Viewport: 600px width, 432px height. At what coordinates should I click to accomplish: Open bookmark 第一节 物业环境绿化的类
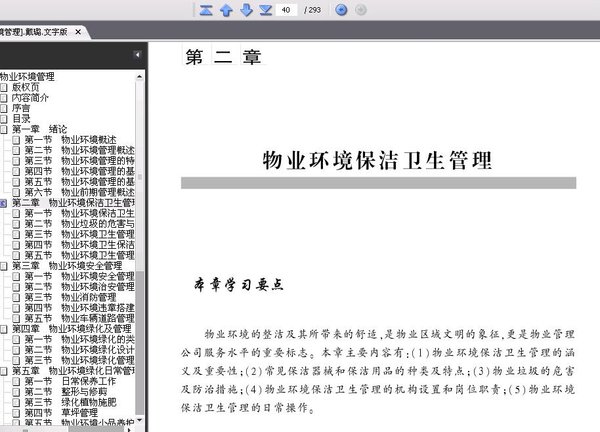tap(80, 339)
